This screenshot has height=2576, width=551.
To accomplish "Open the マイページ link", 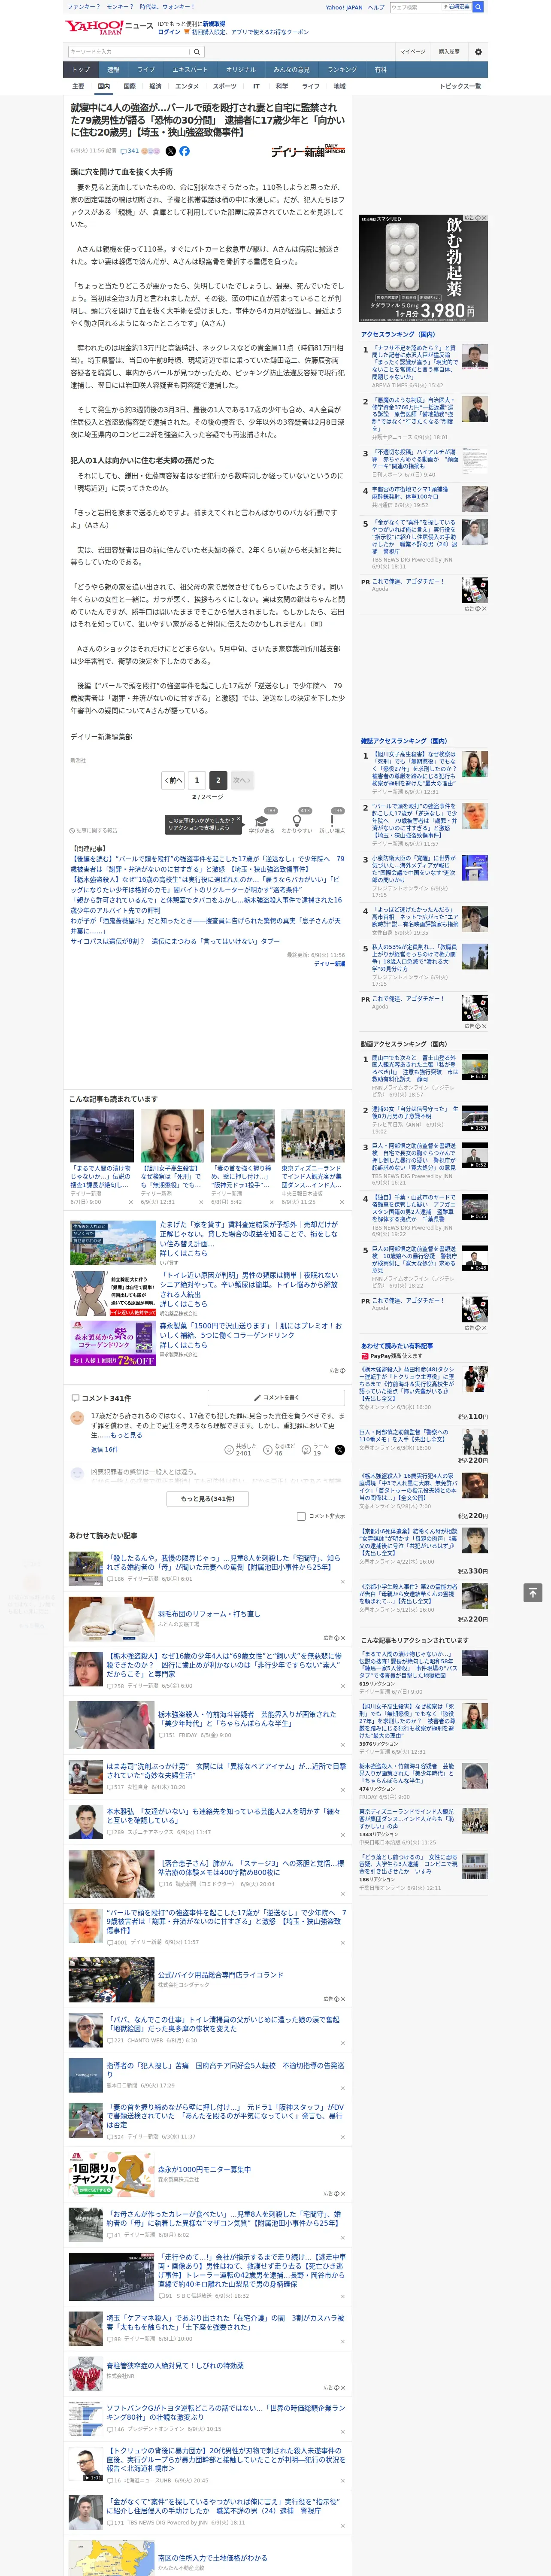I will pyautogui.click(x=413, y=52).
